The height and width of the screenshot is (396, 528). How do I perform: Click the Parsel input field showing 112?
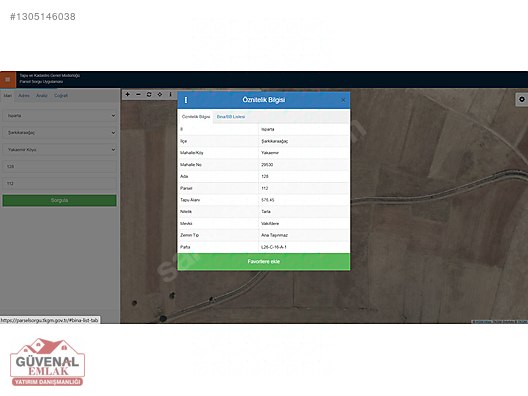coord(60,184)
